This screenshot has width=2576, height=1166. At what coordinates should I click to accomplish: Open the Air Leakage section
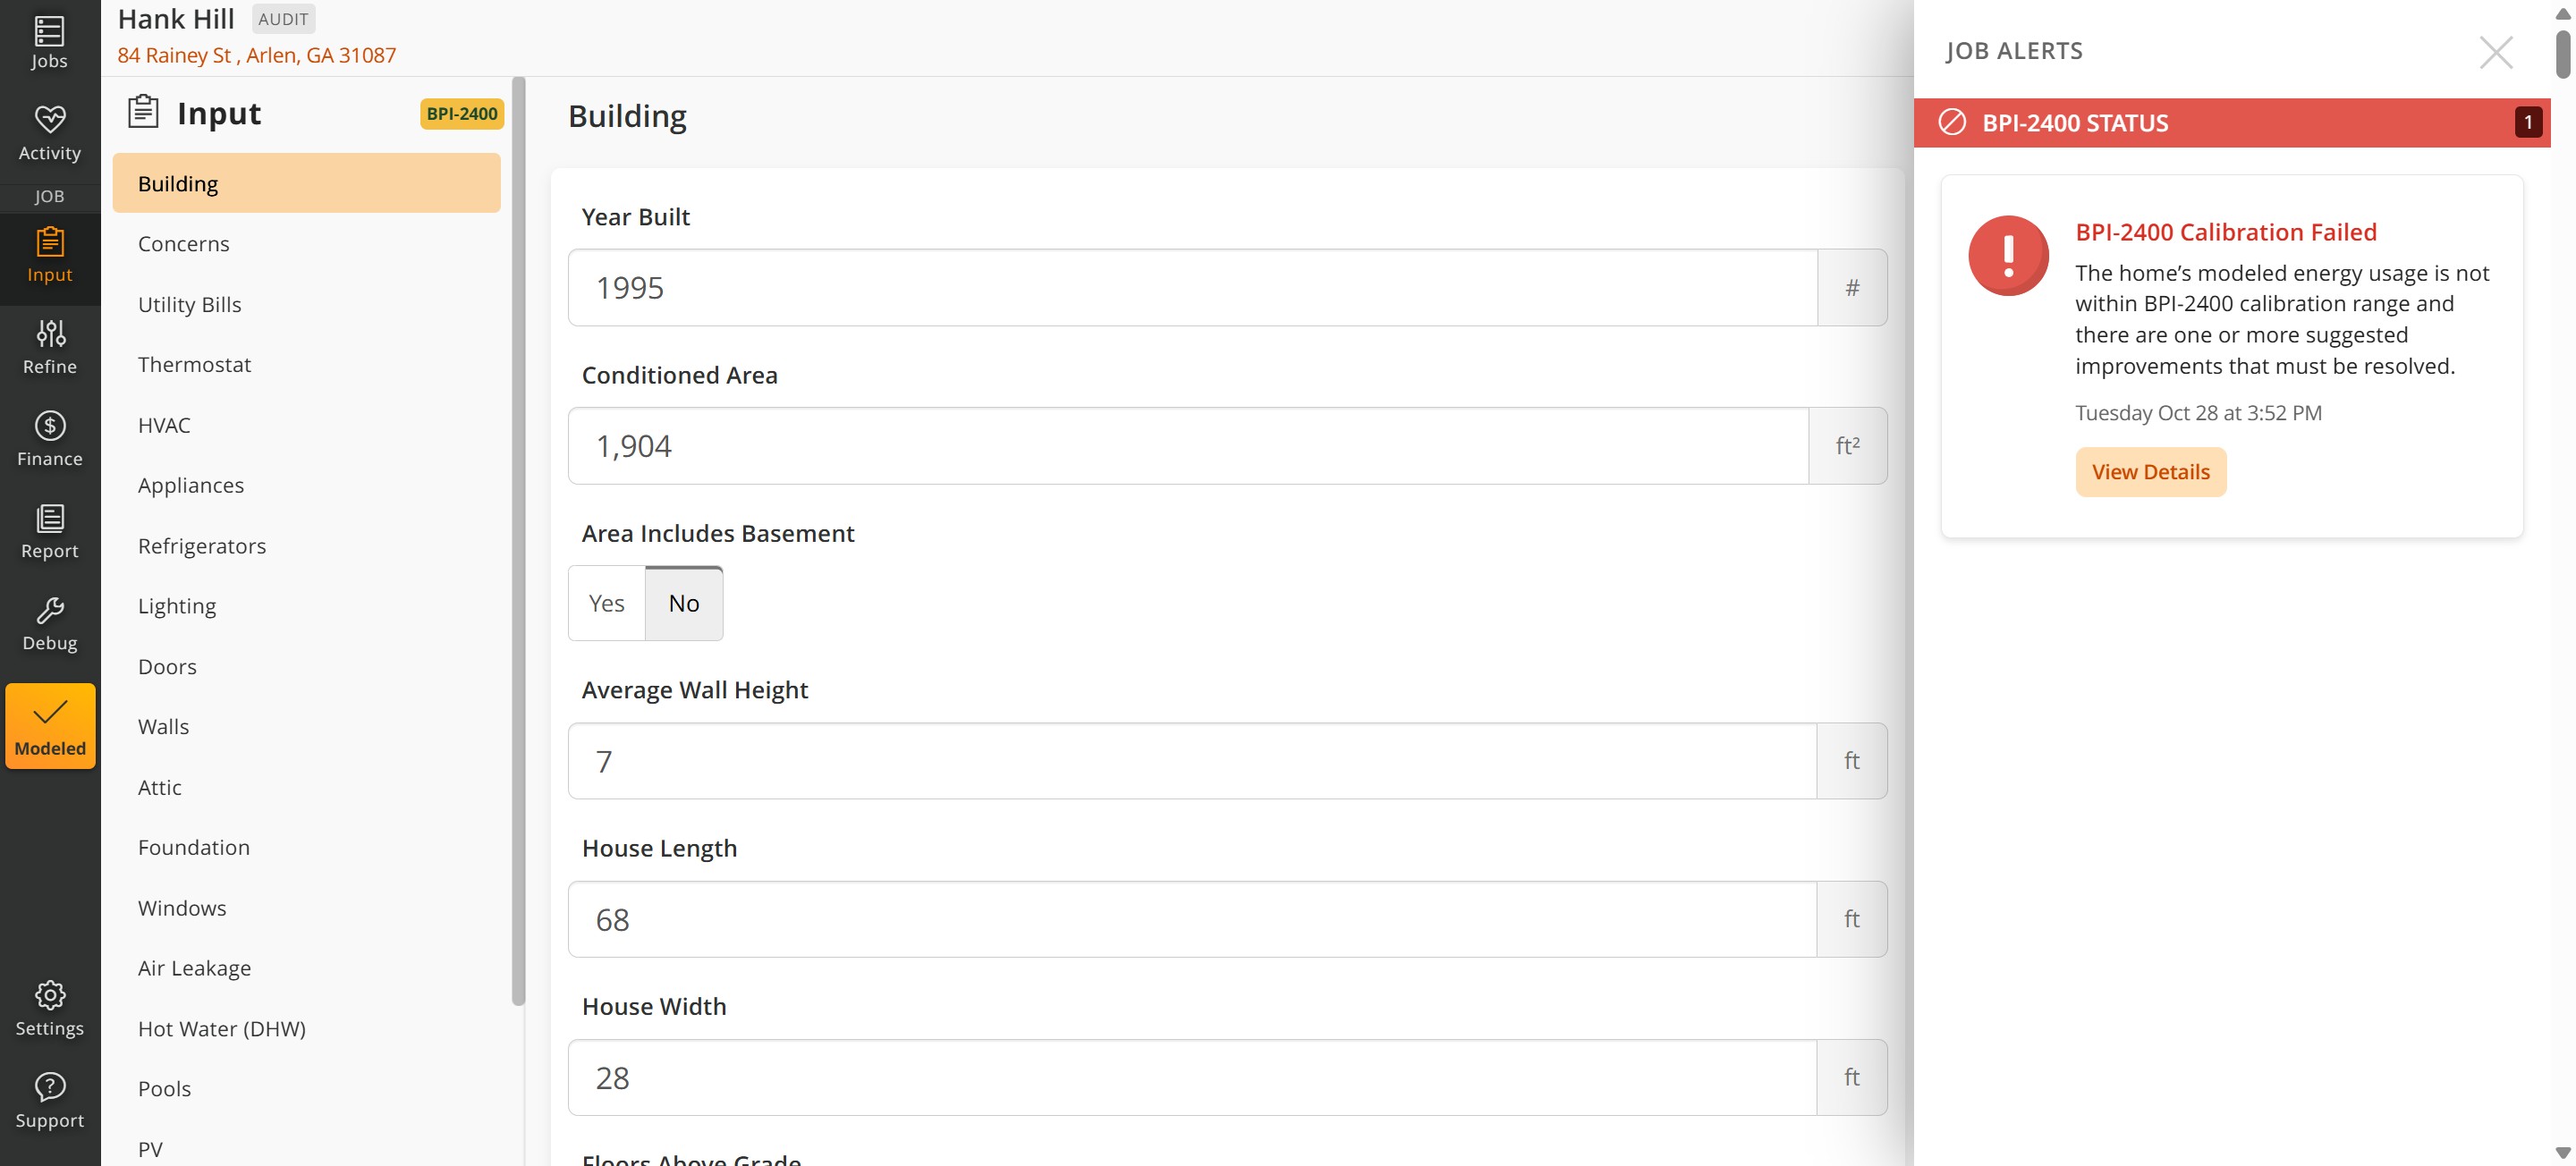(194, 968)
